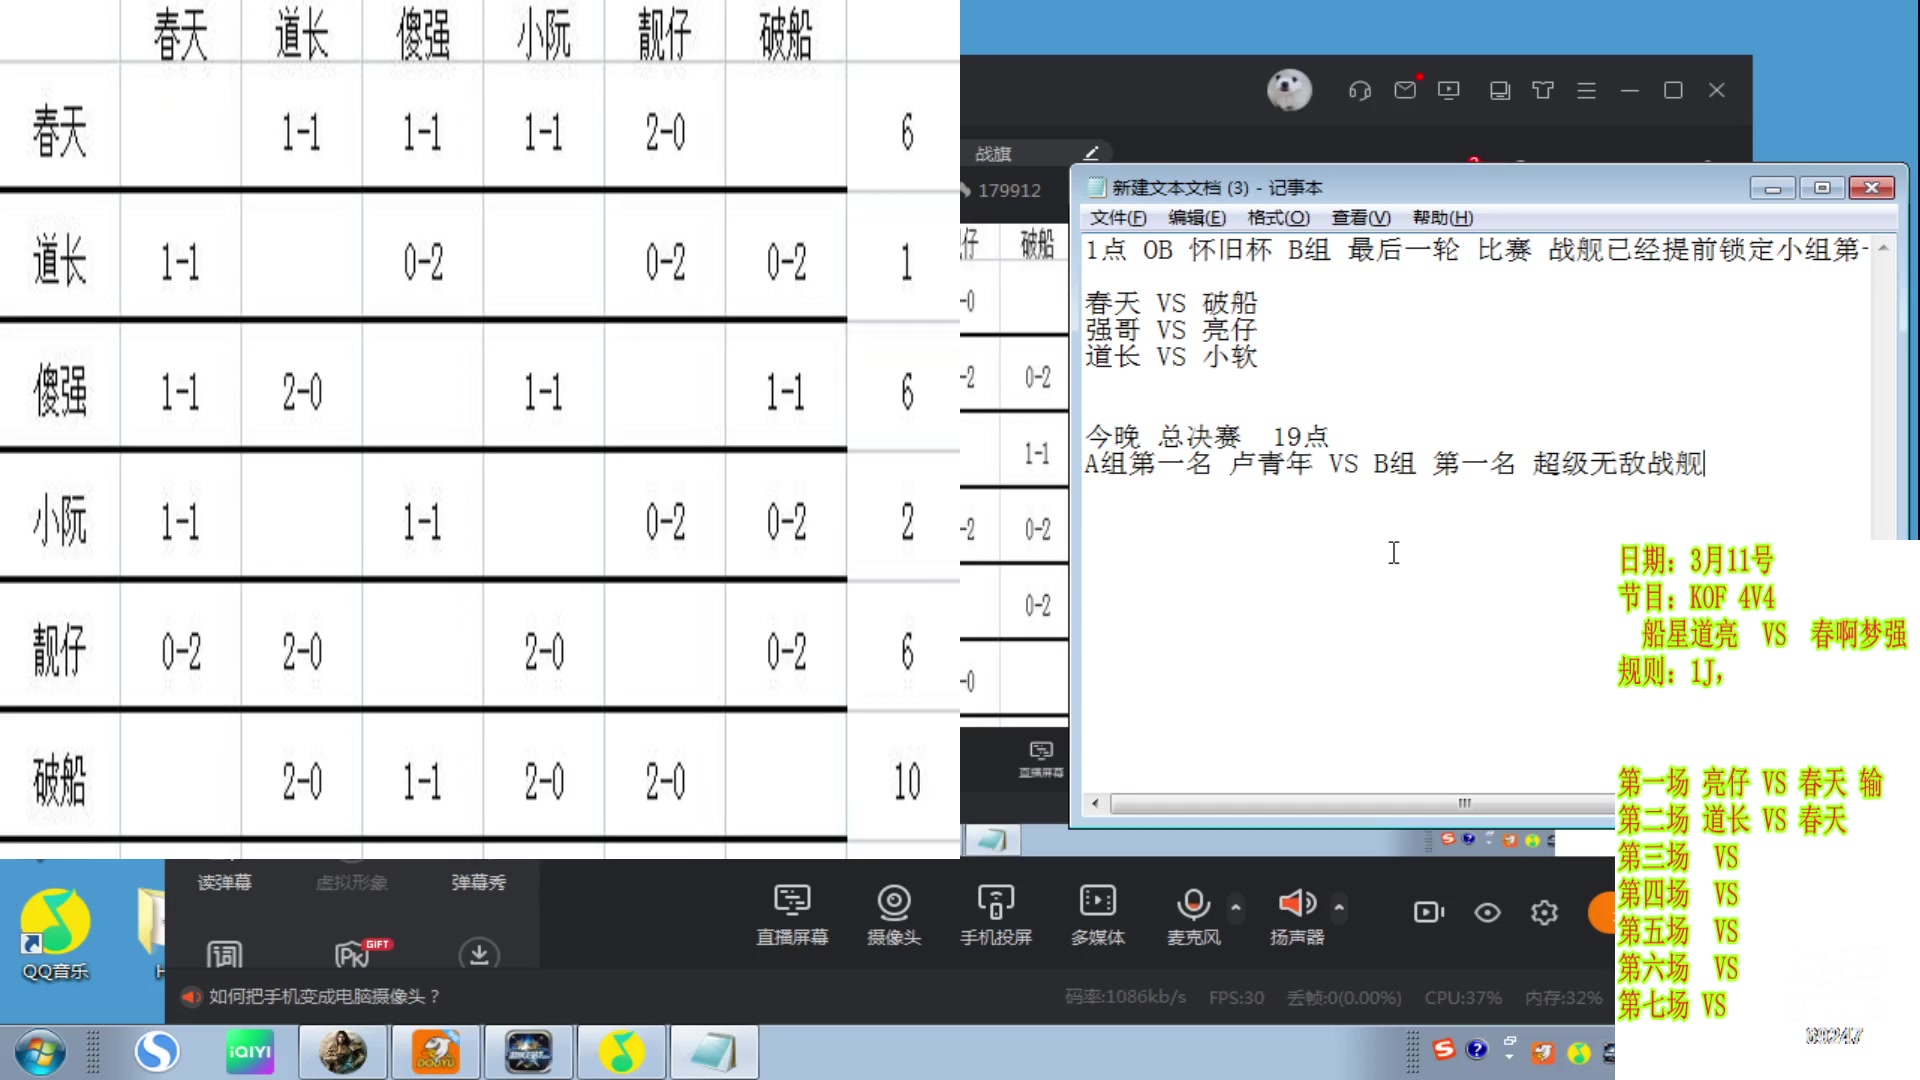Click the 直播屏幕 icon in small panel
The width and height of the screenshot is (1920, 1080).
(1041, 759)
